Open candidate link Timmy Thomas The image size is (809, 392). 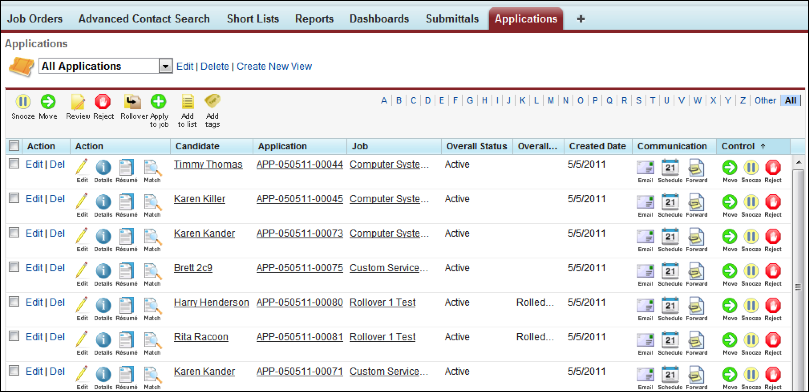(208, 165)
